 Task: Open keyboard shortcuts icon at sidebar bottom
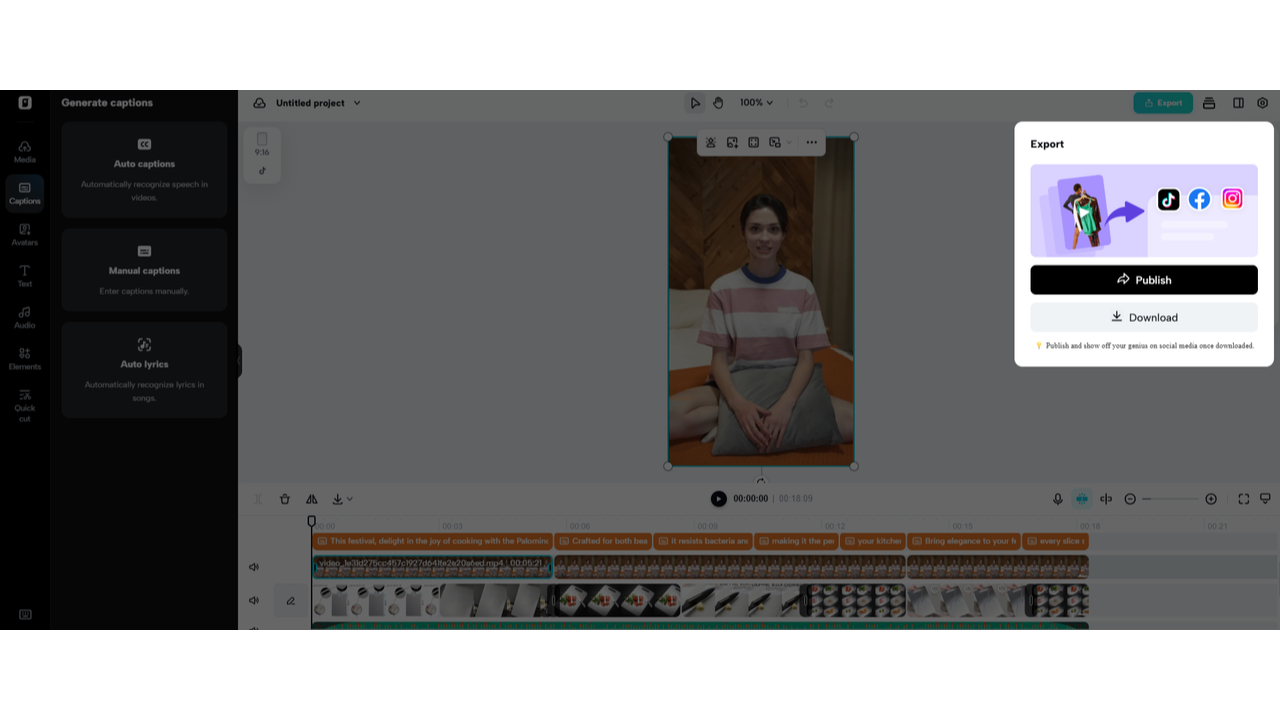pos(25,614)
